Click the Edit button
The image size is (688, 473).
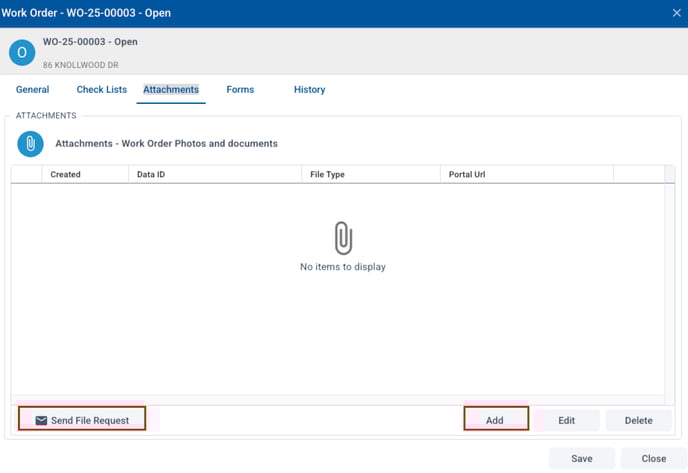point(566,420)
